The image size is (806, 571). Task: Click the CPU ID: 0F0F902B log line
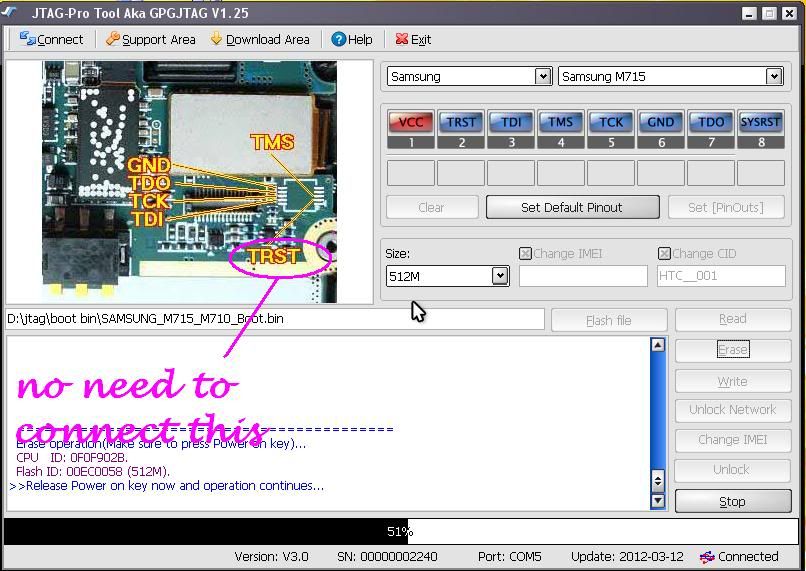pyautogui.click(x=72, y=457)
